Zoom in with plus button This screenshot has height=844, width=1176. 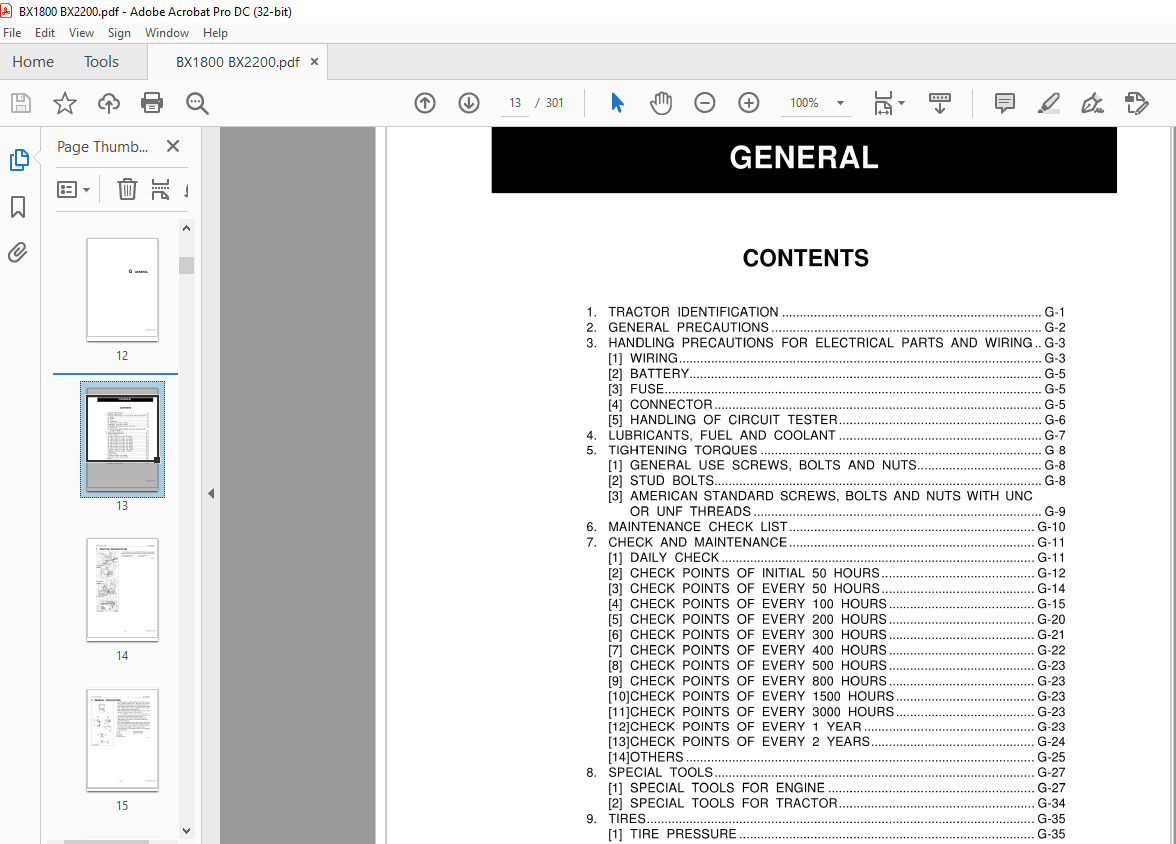(x=748, y=103)
